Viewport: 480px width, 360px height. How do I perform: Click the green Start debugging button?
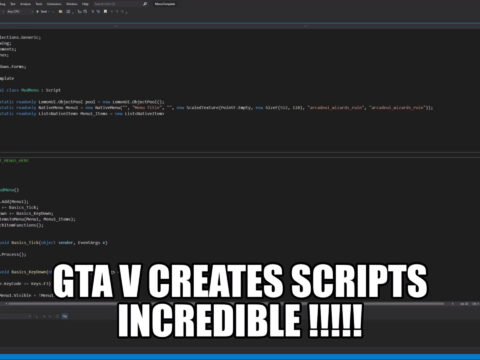click(x=42, y=12)
